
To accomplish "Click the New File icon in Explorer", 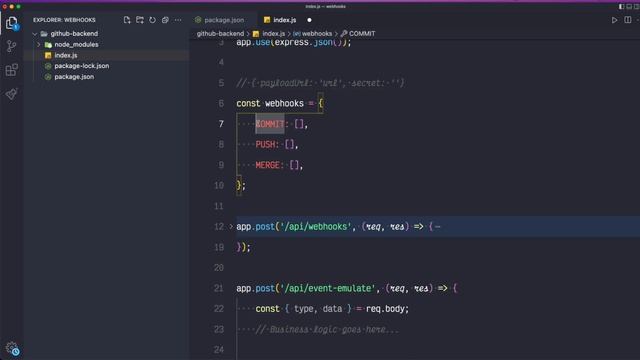I will [x=127, y=20].
